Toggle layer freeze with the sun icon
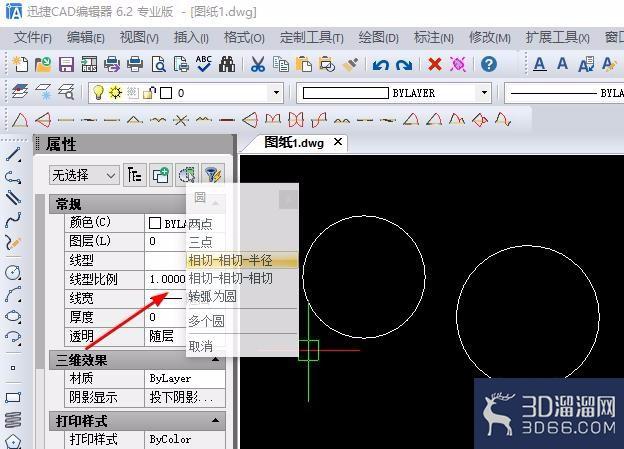Screen dimensions: 624x449 pyautogui.click(x=115, y=92)
